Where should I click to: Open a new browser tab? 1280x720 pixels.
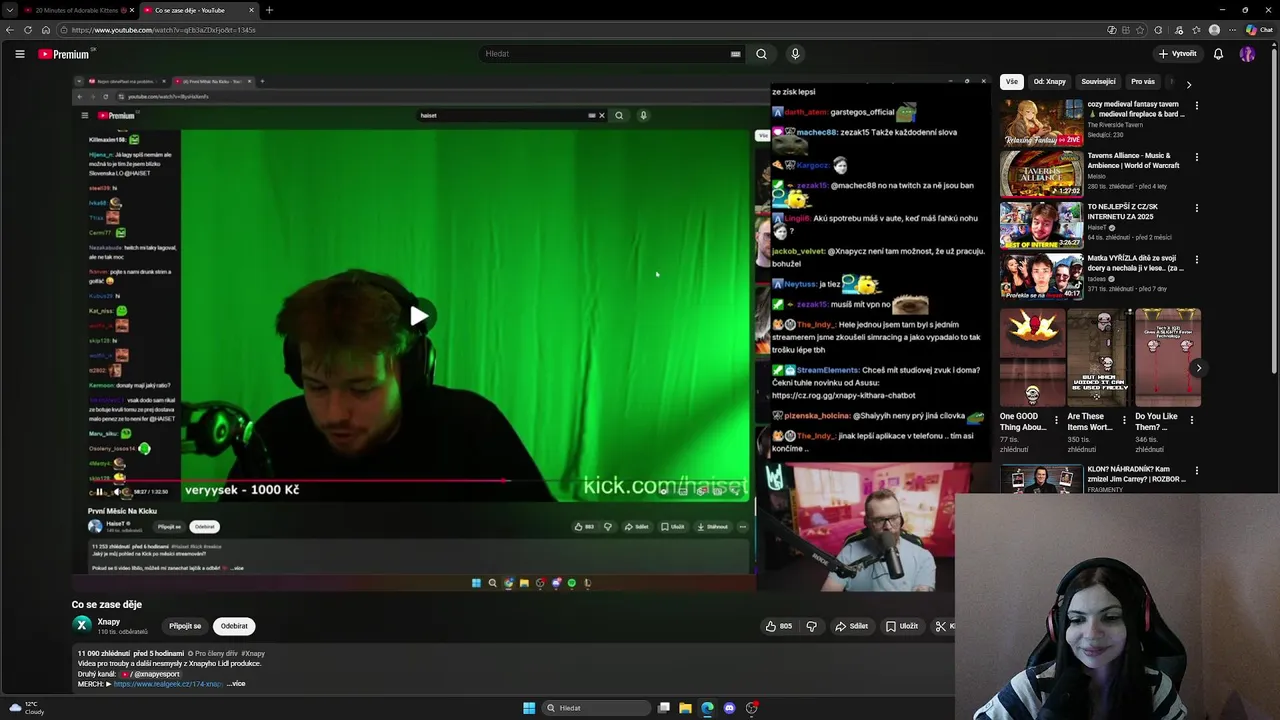point(269,10)
